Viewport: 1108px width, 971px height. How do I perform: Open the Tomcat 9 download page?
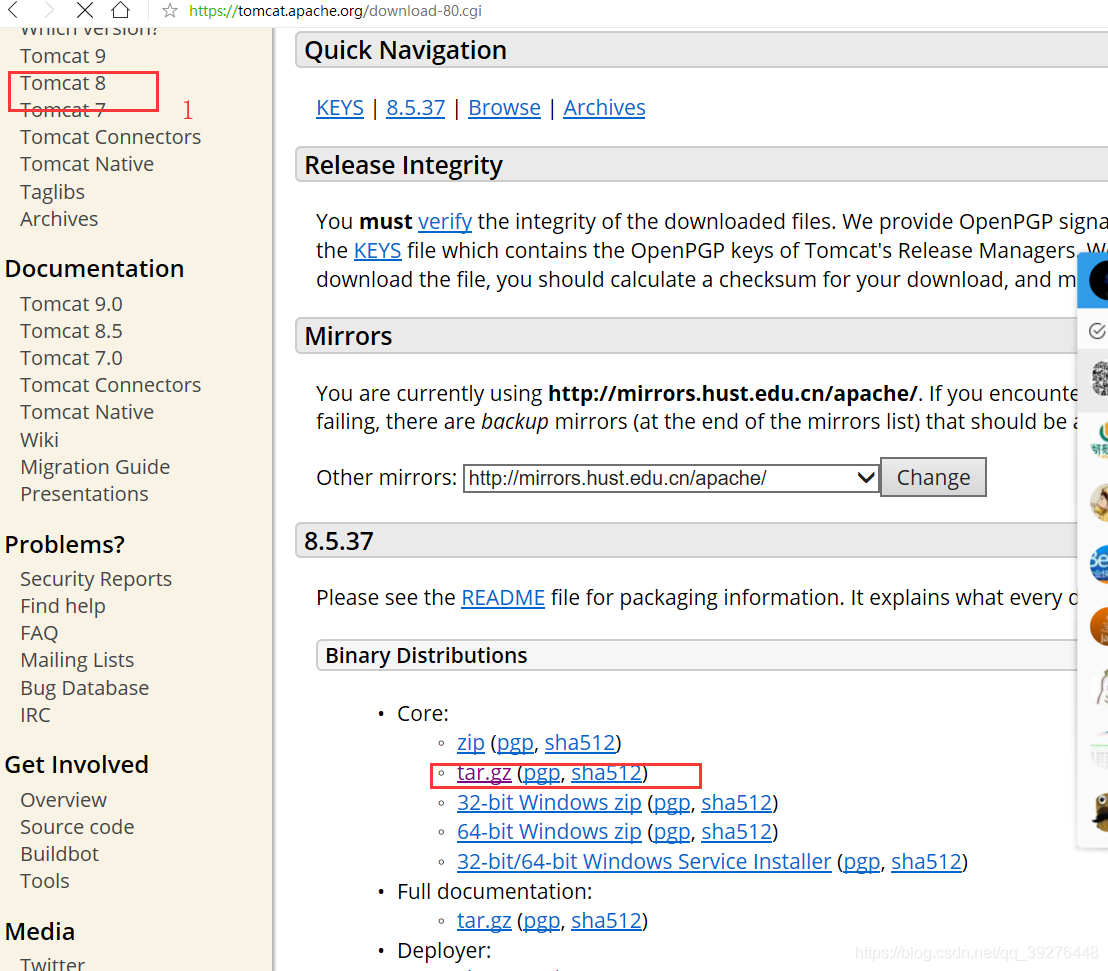tap(63, 56)
